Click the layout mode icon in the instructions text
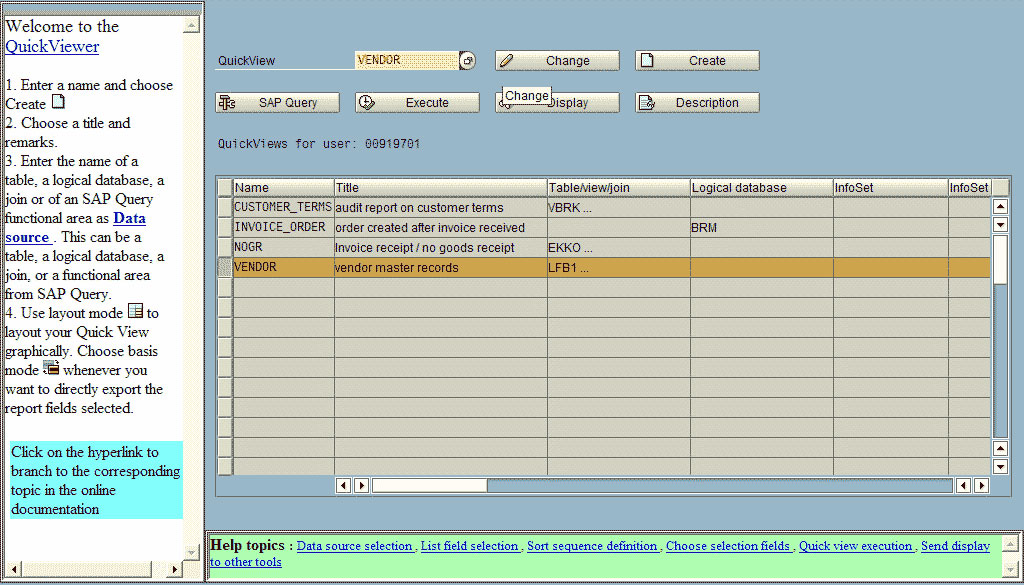Viewport: 1024px width, 585px height. point(134,312)
